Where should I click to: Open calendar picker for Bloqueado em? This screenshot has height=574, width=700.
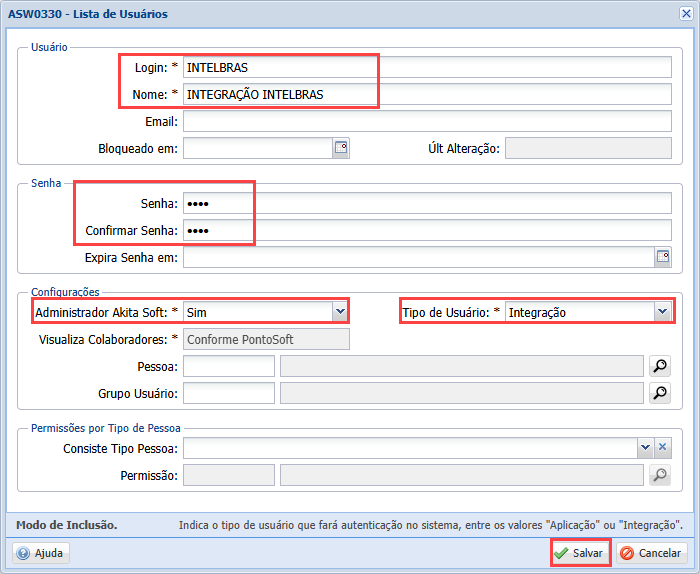(x=340, y=148)
